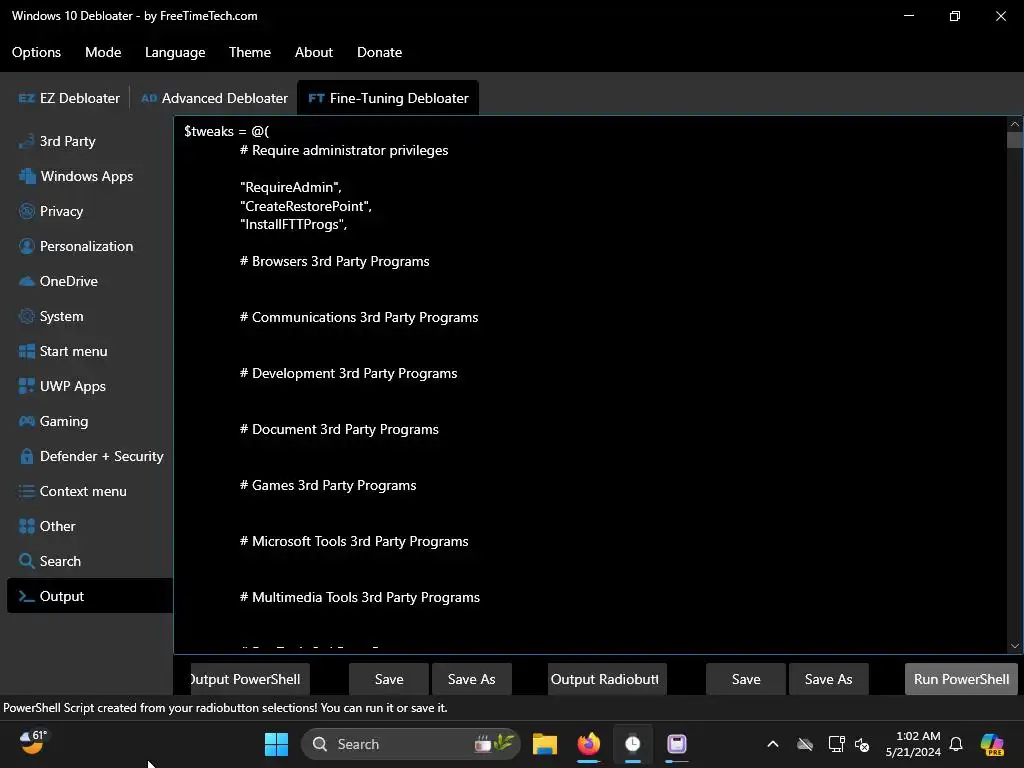
Task: Click the "CreateRestorePoint" line
Action: [x=306, y=206]
